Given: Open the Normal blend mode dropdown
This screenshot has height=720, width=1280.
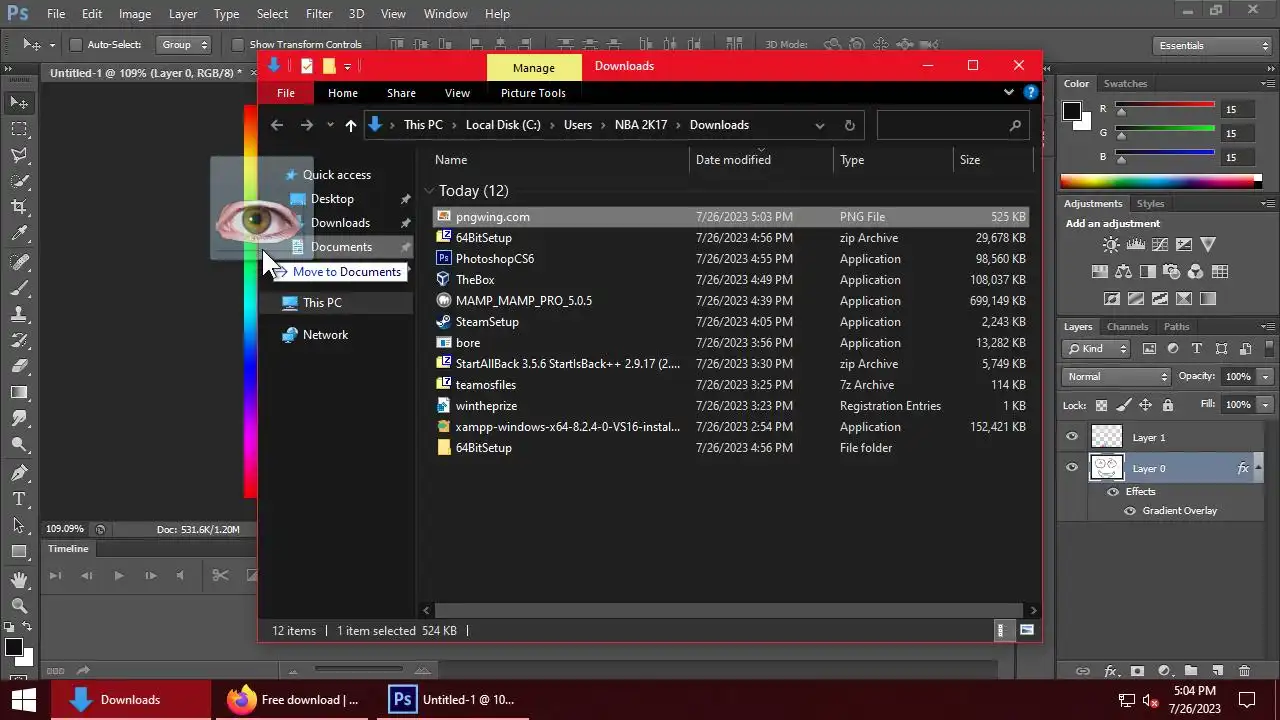Looking at the screenshot, I should pos(1116,377).
